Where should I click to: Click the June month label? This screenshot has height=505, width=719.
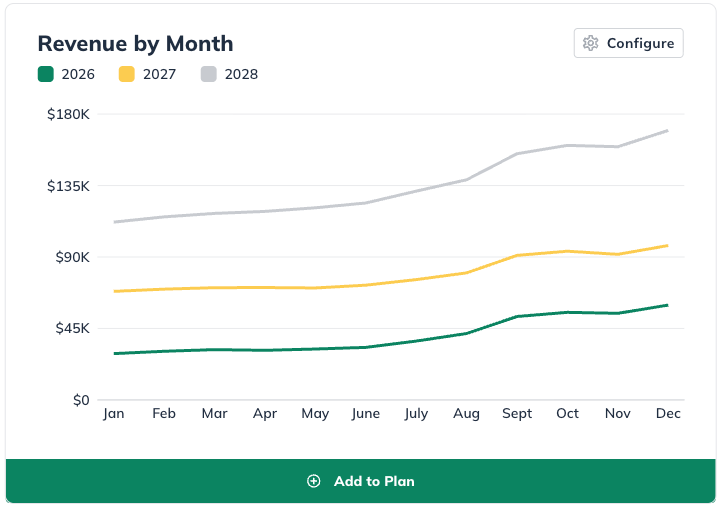[x=365, y=414]
